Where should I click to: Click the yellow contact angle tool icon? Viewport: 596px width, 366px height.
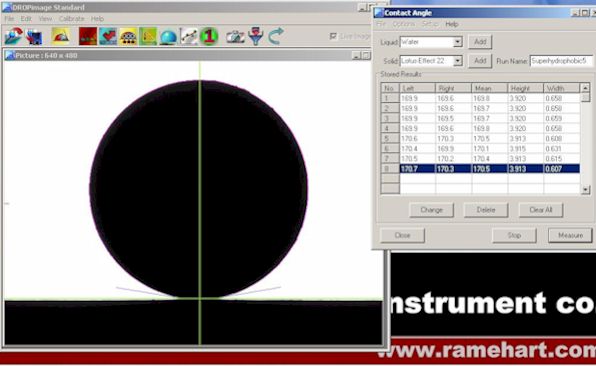click(x=60, y=36)
